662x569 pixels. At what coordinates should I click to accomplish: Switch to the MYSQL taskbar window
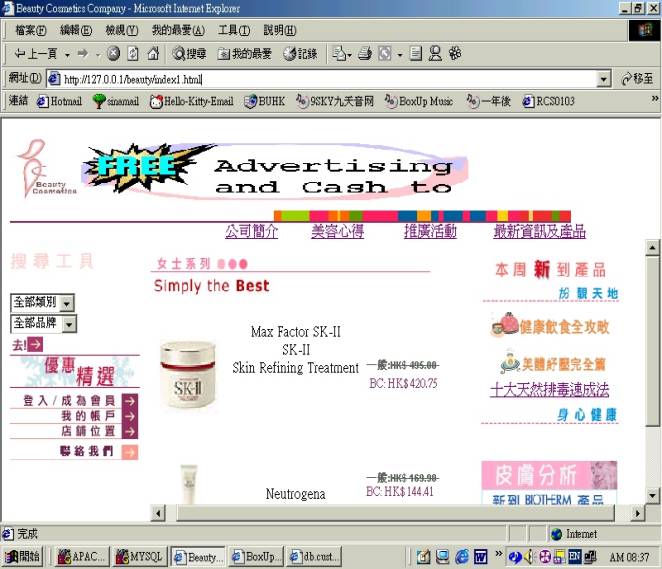tap(141, 557)
